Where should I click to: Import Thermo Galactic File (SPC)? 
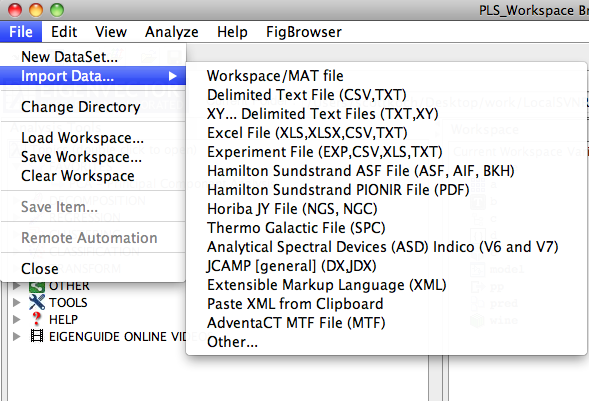click(x=387, y=228)
